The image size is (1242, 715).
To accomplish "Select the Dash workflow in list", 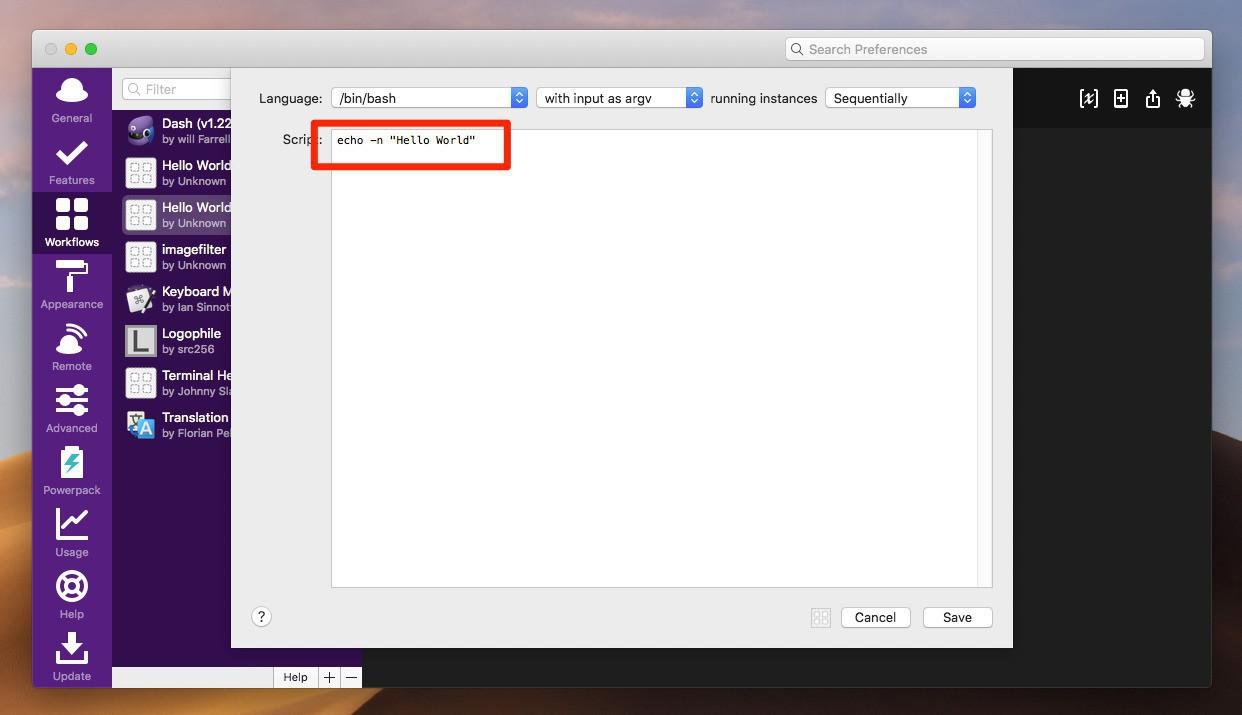I will tap(176, 131).
